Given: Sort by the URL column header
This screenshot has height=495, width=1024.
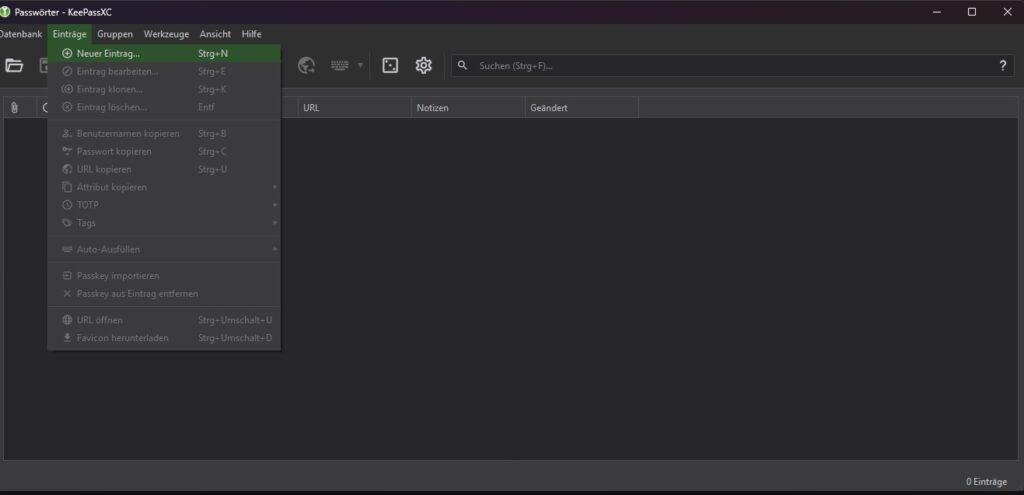Looking at the screenshot, I should [x=355, y=108].
